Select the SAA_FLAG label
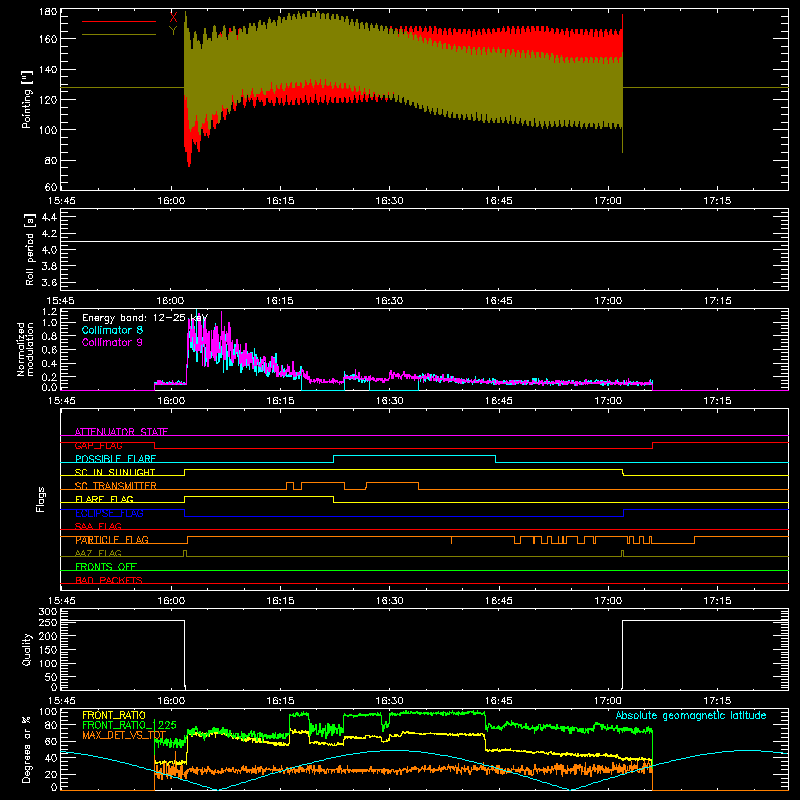 pos(98,526)
